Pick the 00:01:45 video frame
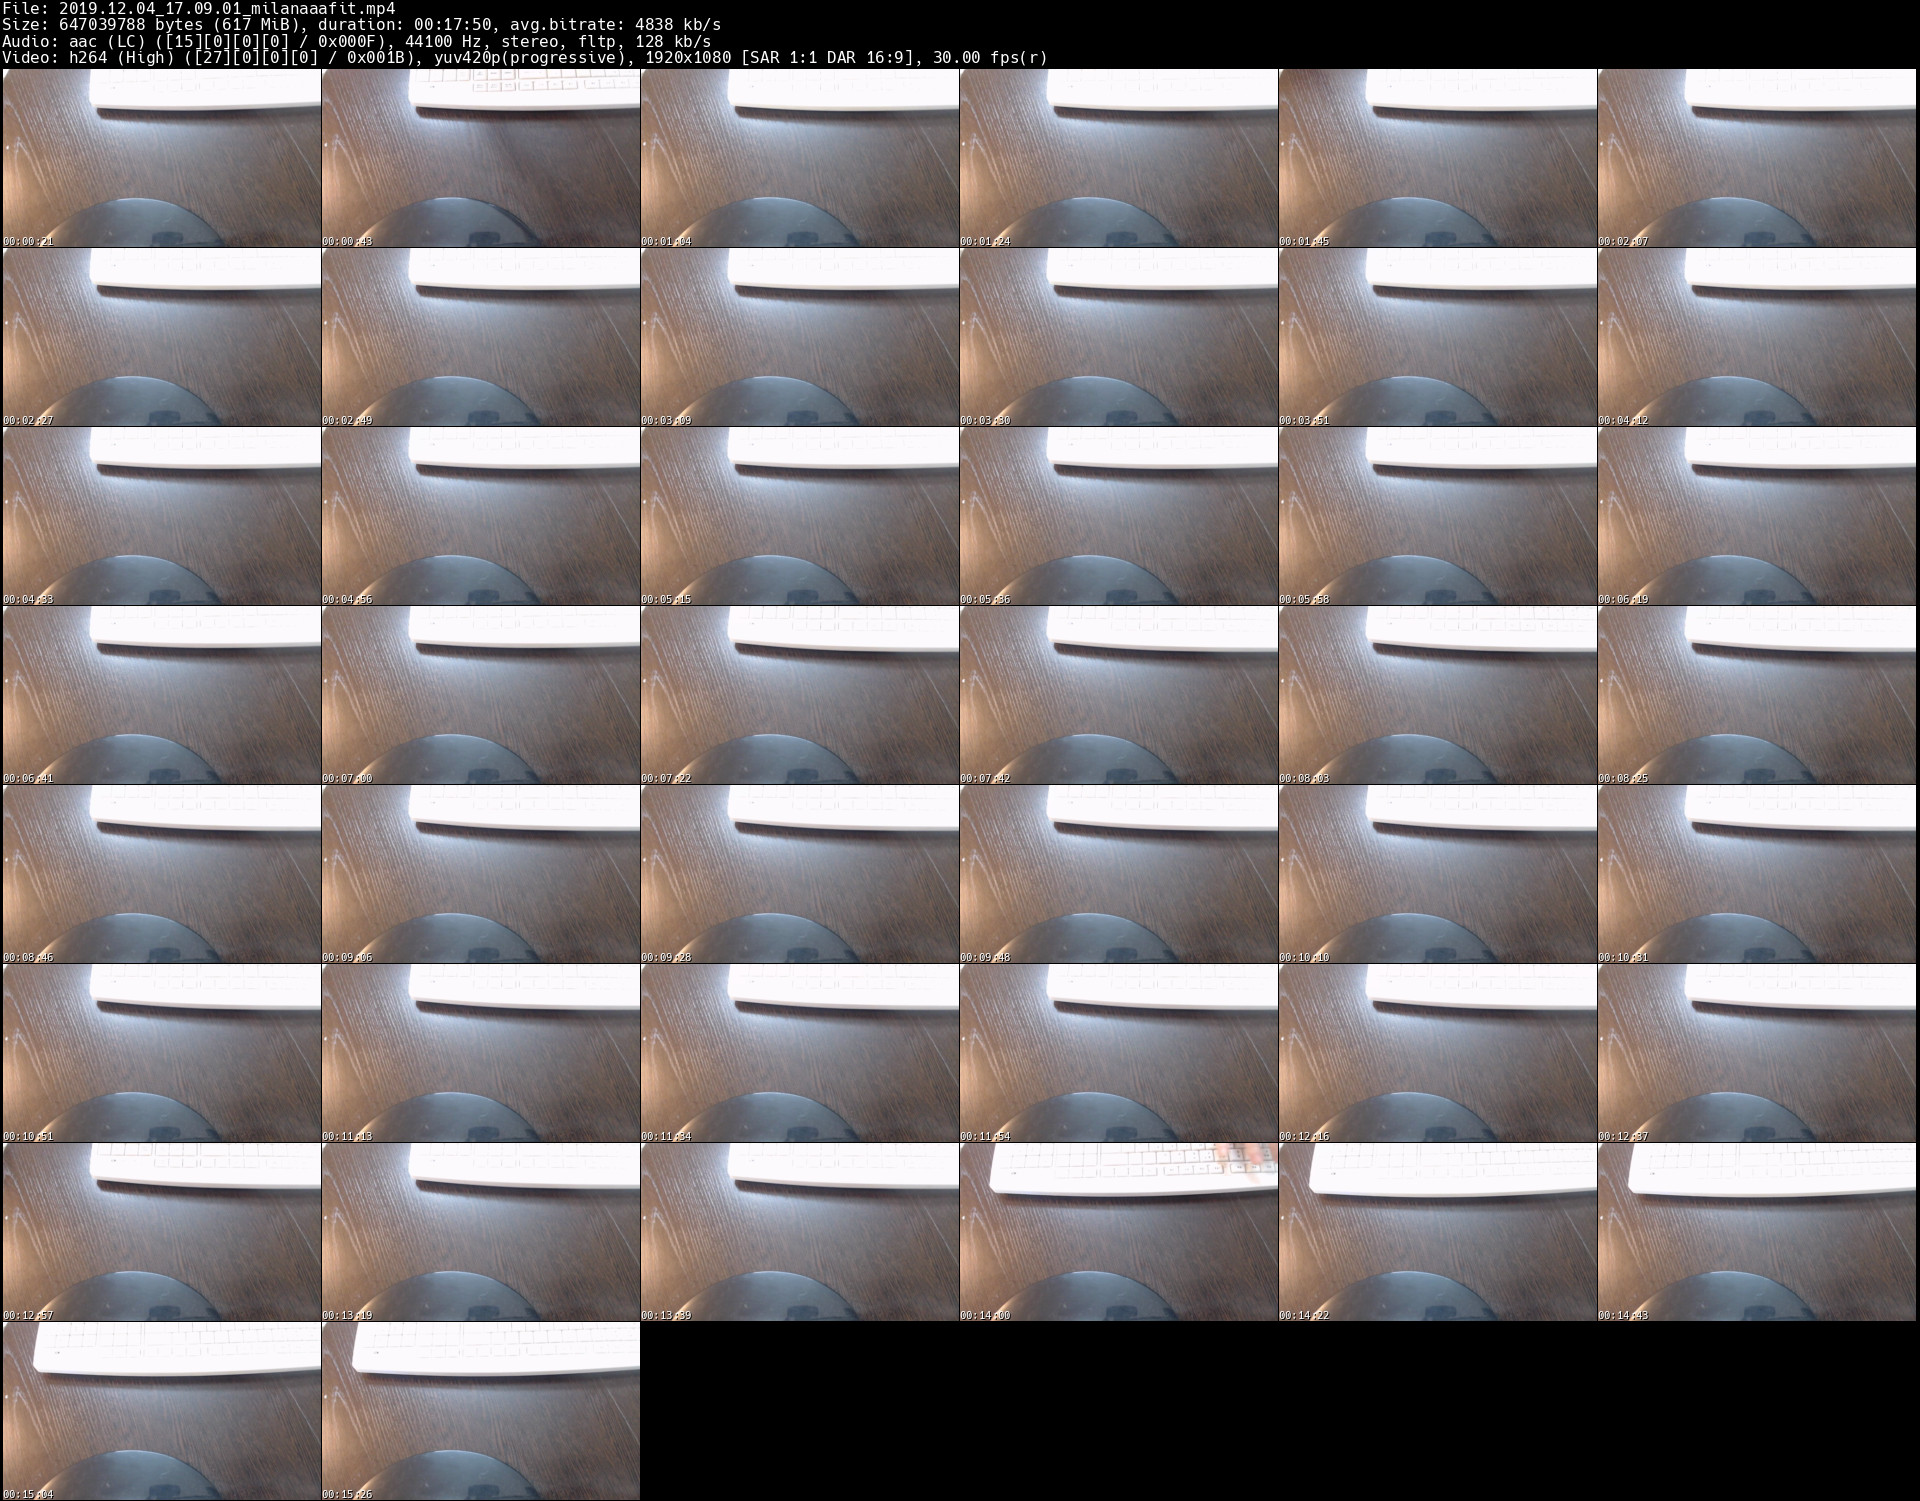 click(x=1437, y=158)
